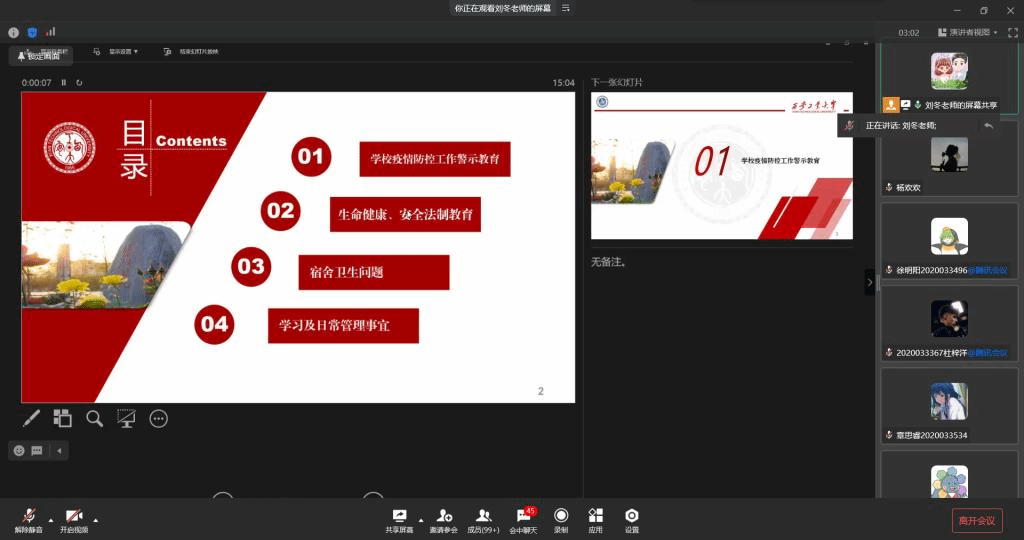Click the red Leave Meeting button

coord(976,520)
